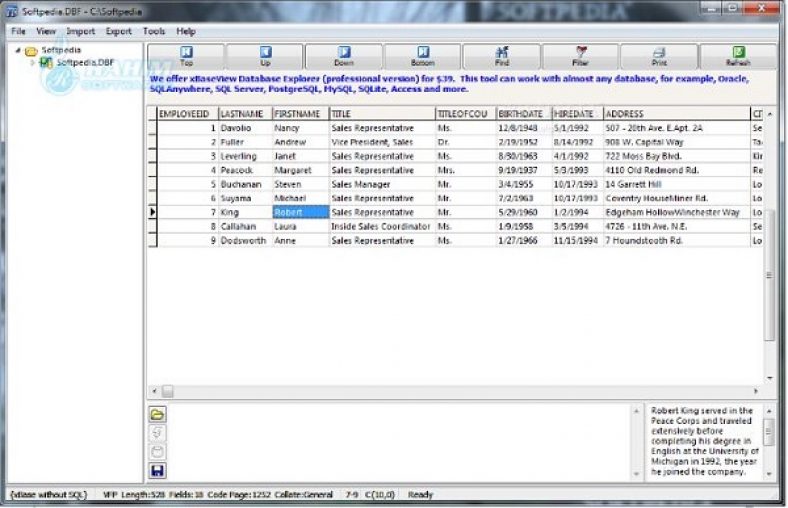Image resolution: width=788 pixels, height=508 pixels.
Task: Open the Tools menu
Action: (x=154, y=31)
